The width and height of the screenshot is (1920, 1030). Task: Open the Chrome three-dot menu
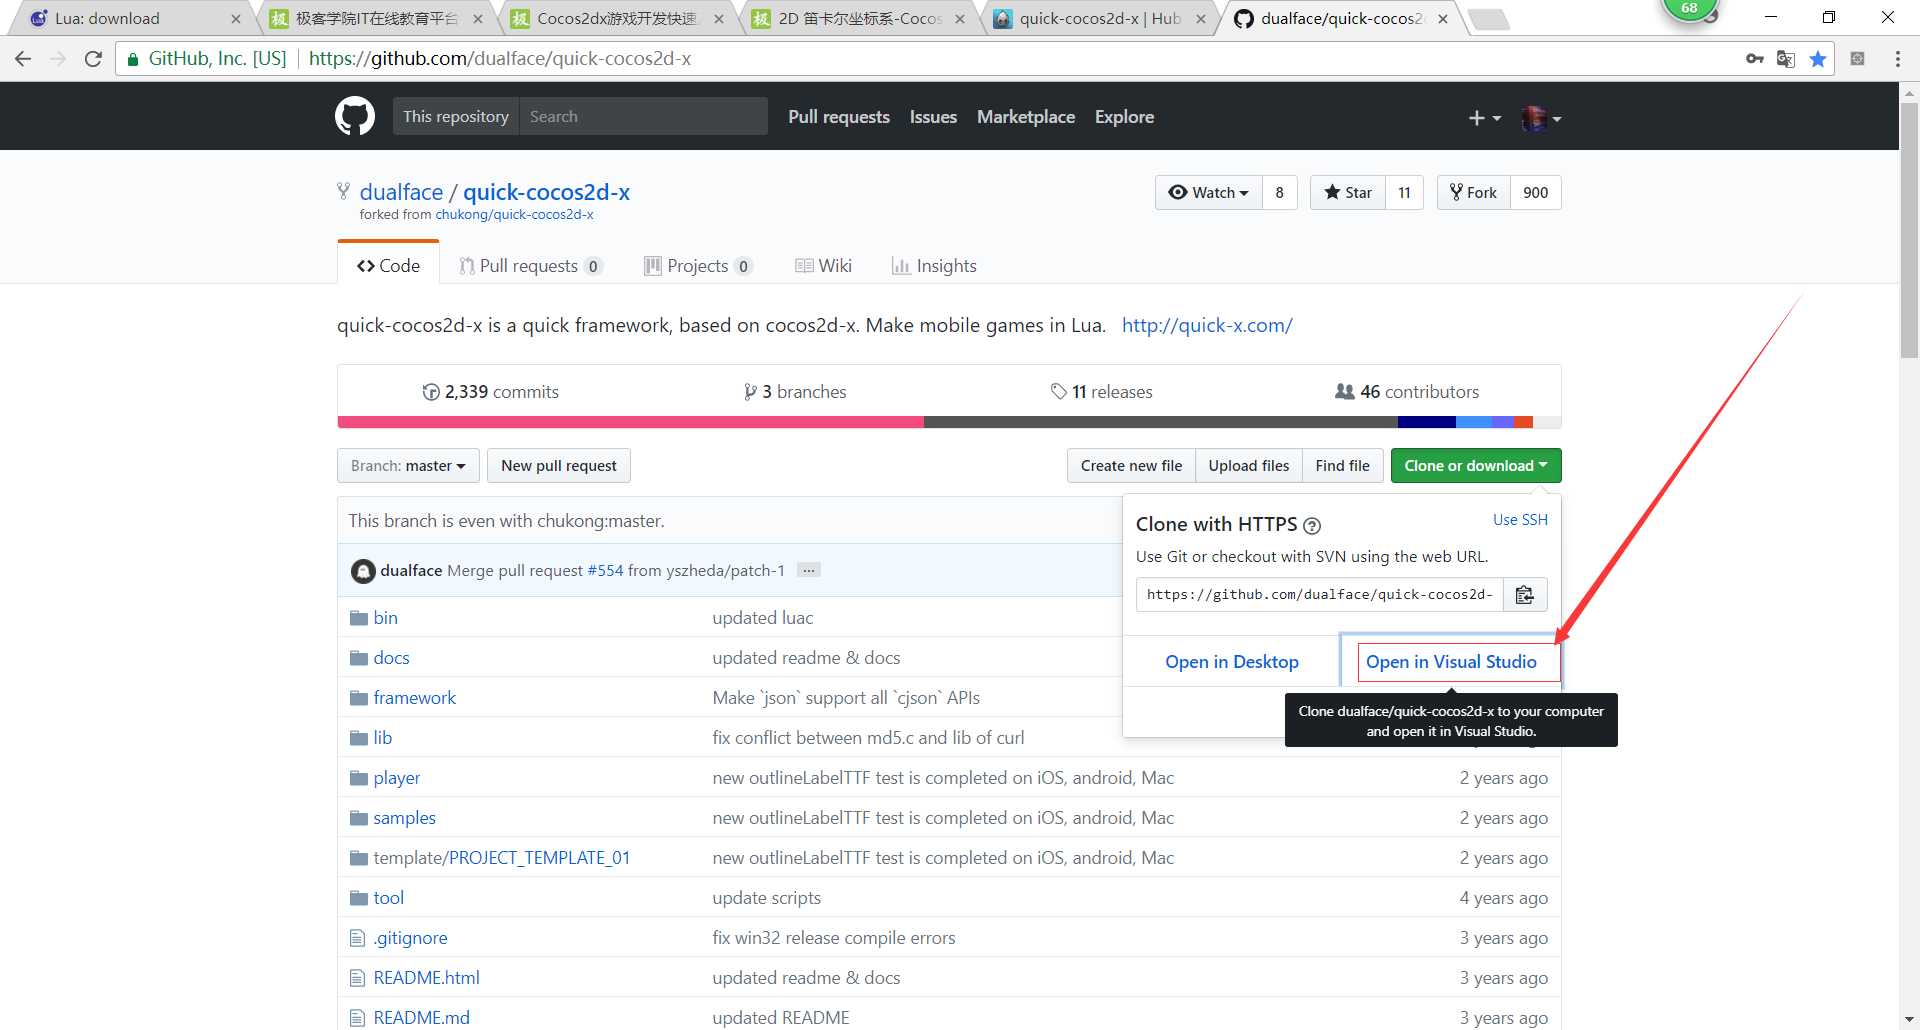tap(1897, 59)
